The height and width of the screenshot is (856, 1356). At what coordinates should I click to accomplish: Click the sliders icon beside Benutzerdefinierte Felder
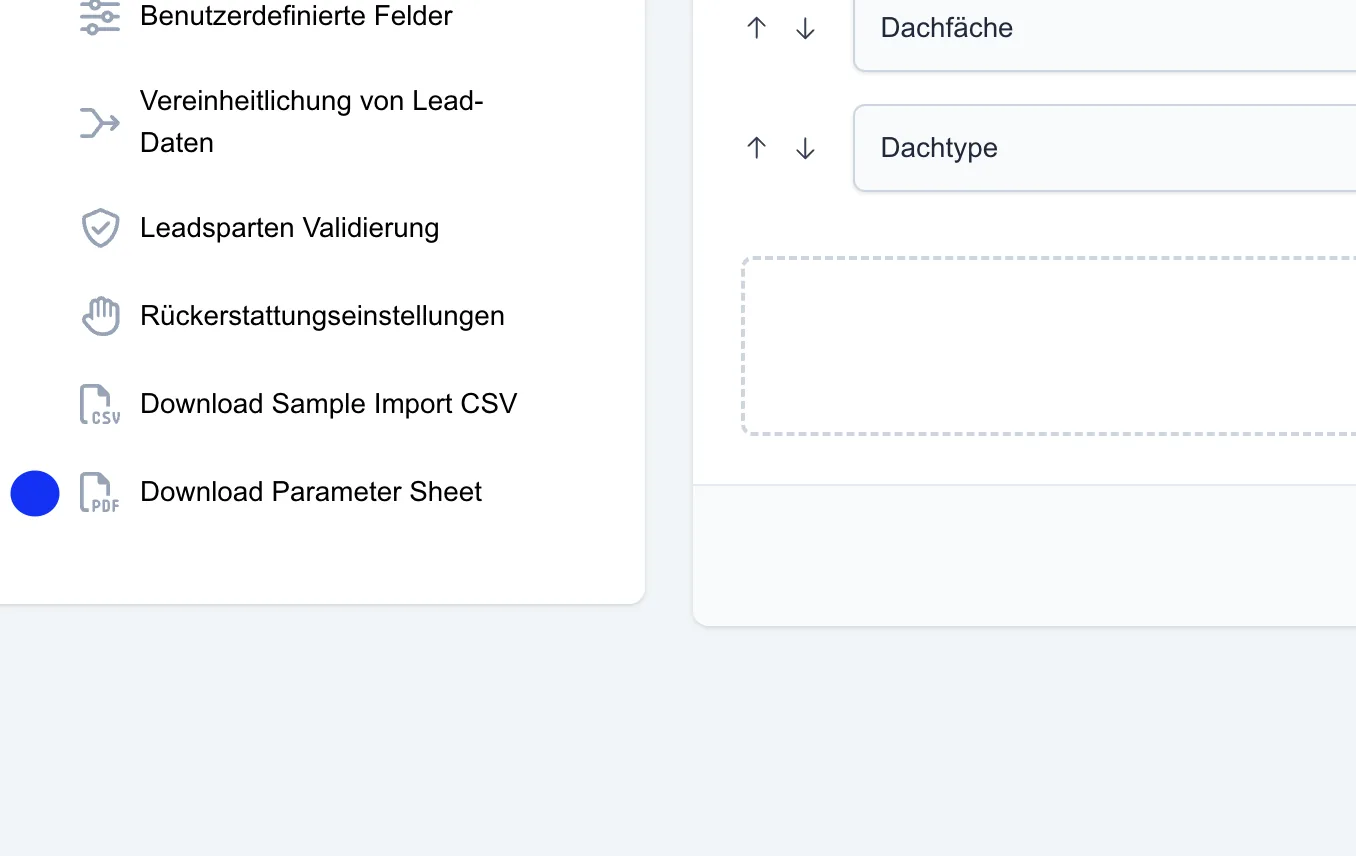point(100,16)
